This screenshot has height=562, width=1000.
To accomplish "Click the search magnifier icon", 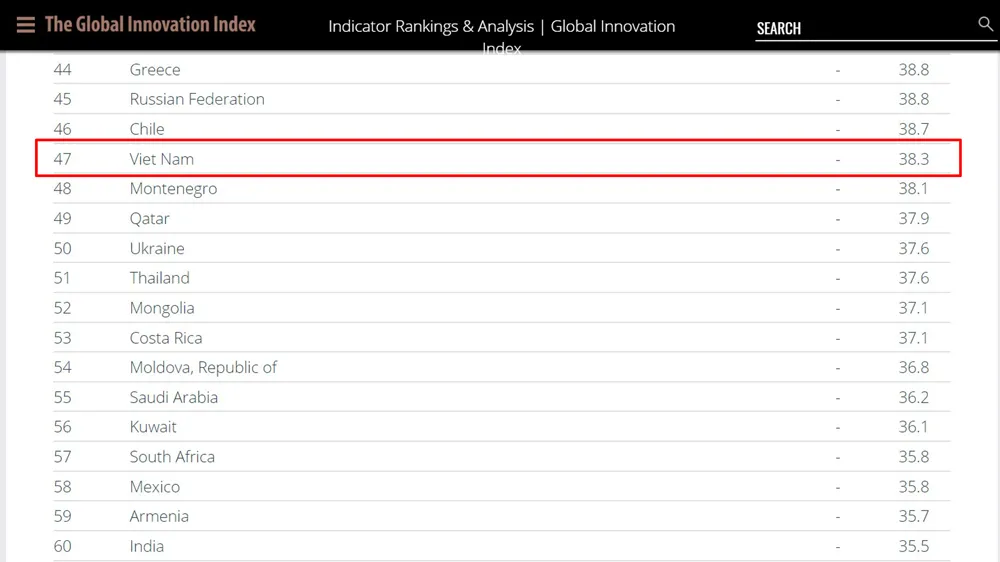I will click(x=985, y=24).
